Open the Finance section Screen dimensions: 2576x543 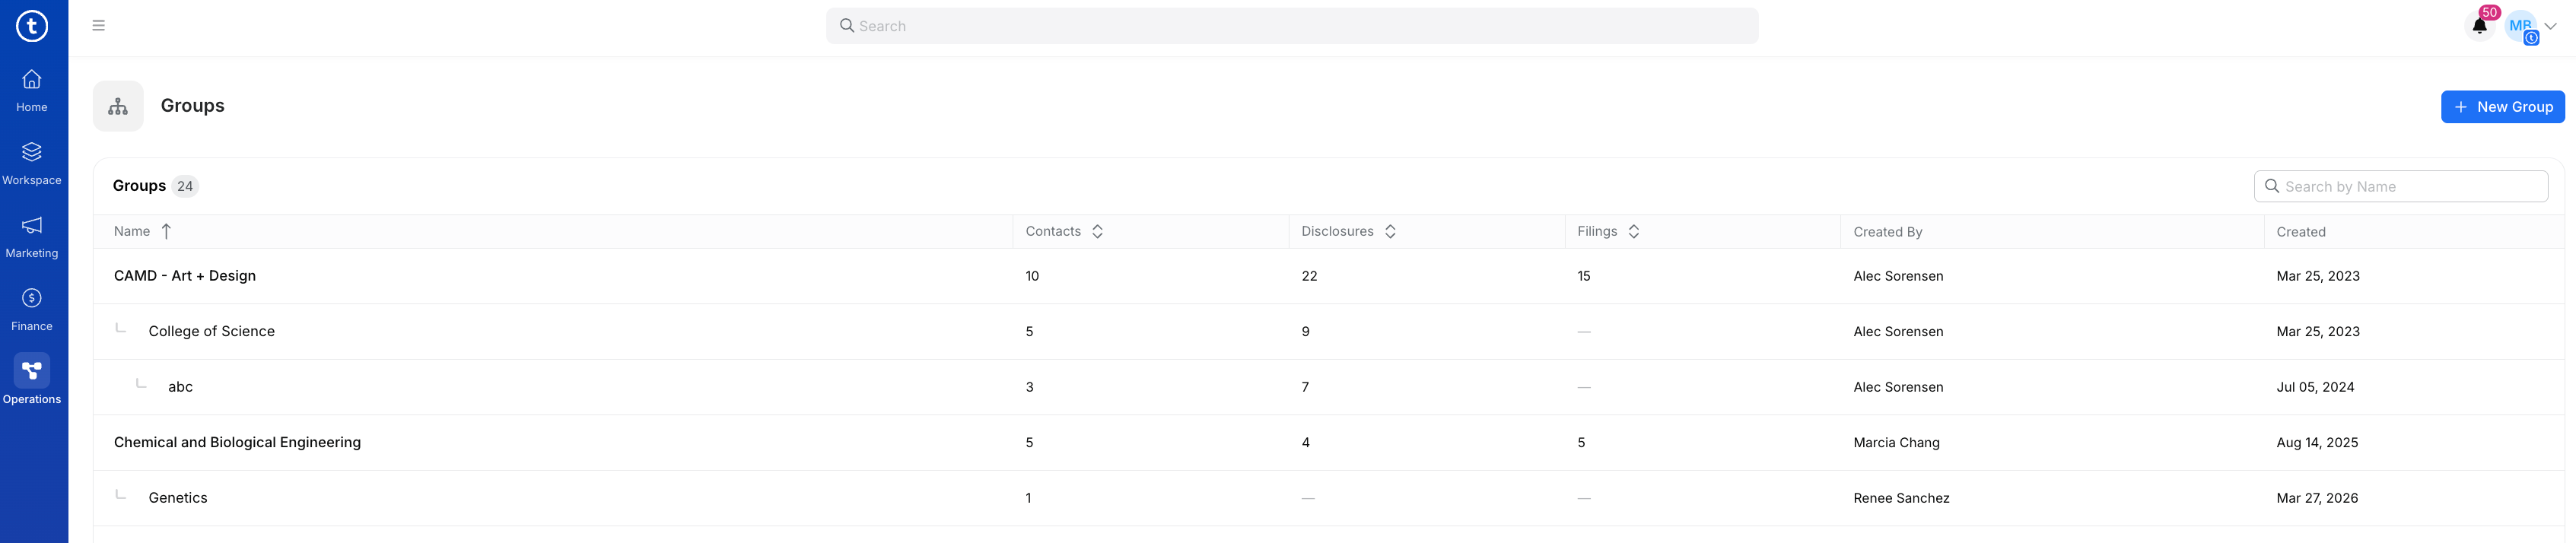coord(32,309)
